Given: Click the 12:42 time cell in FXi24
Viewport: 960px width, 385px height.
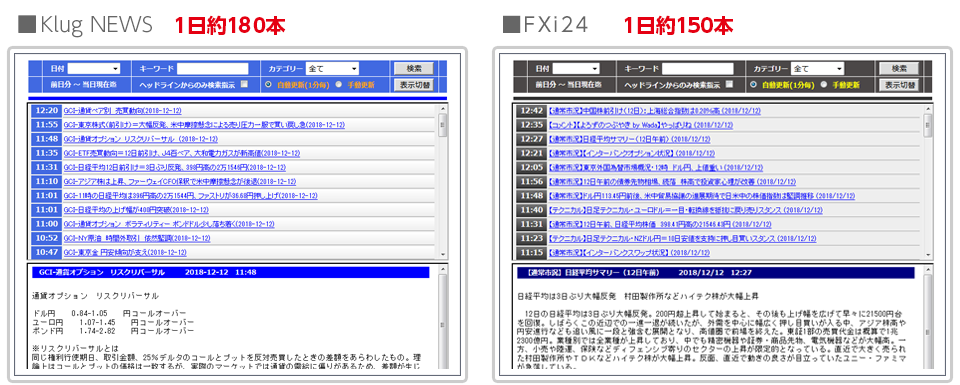Looking at the screenshot, I should pos(531,111).
